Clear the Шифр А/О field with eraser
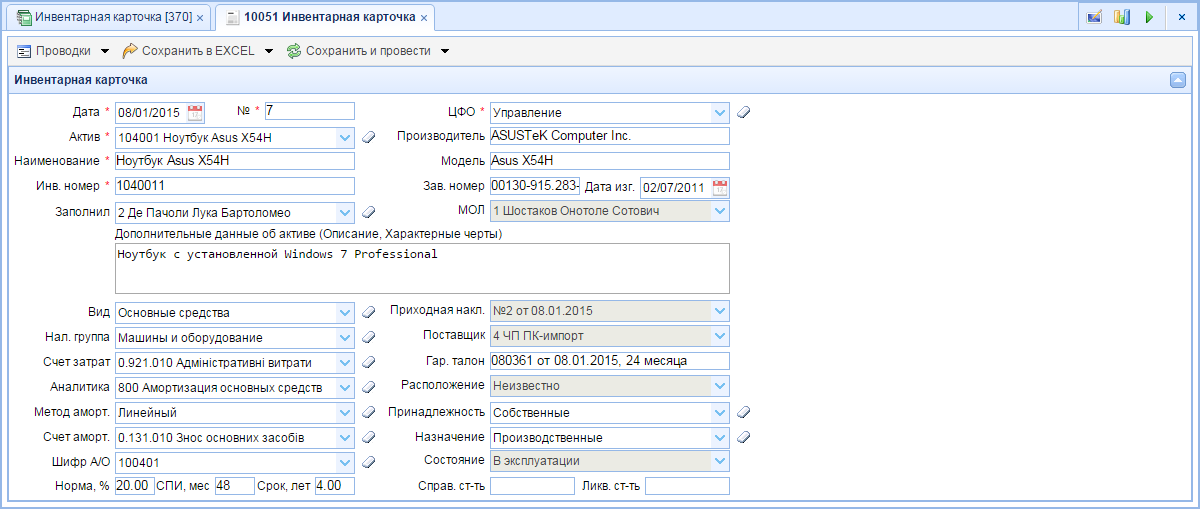 tap(367, 462)
